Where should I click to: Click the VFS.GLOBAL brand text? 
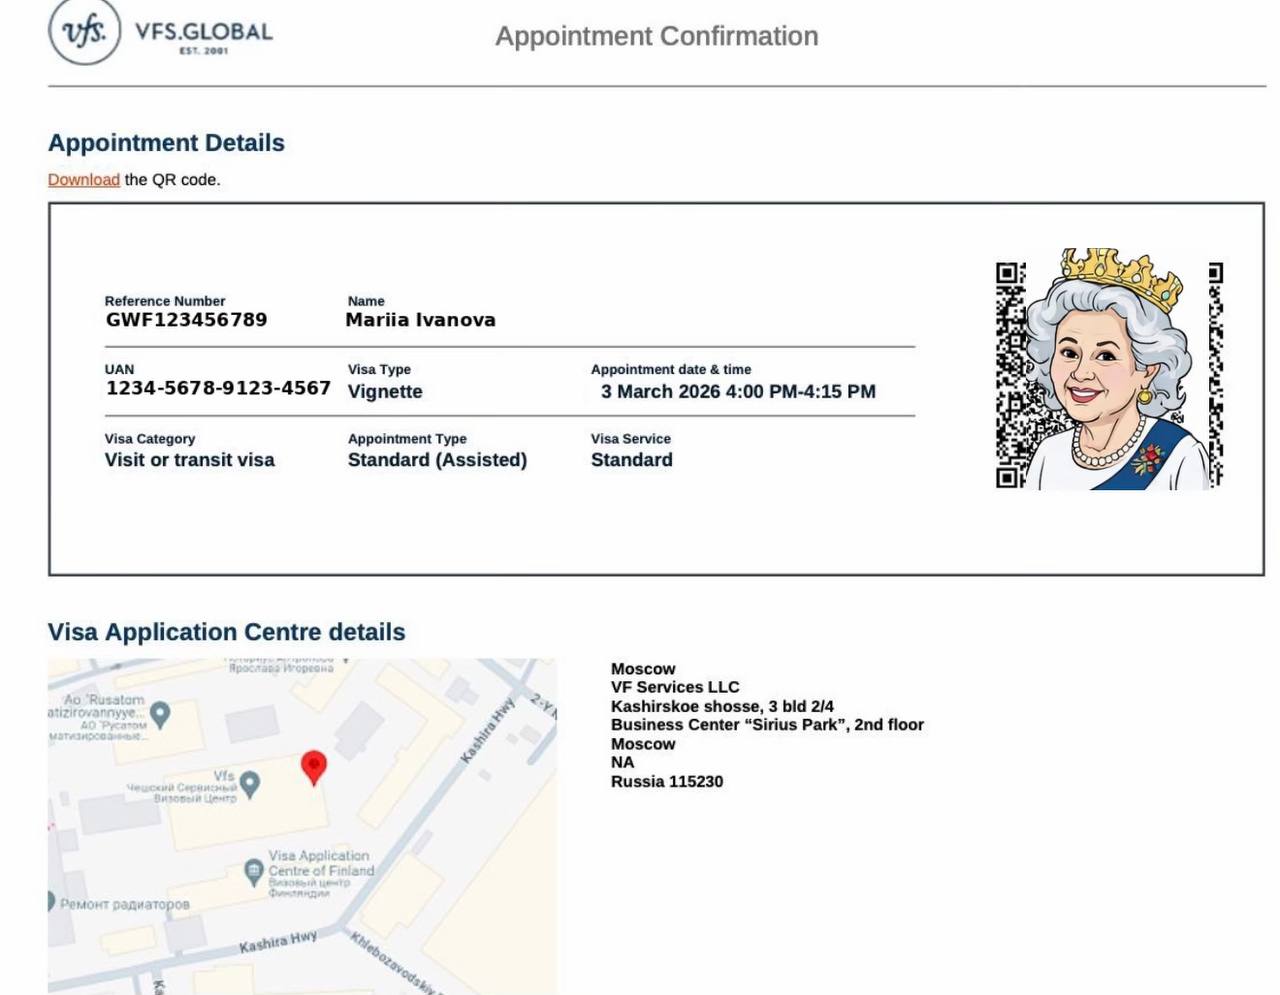[x=204, y=32]
